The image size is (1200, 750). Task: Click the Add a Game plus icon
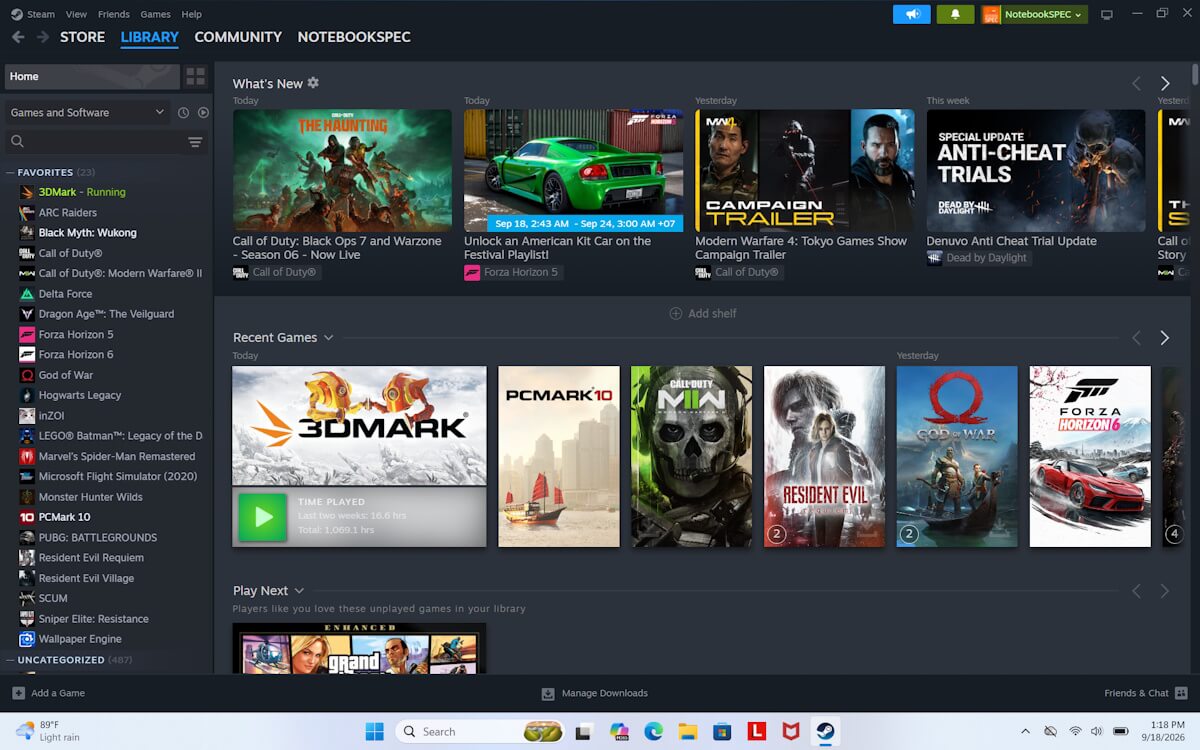19,693
